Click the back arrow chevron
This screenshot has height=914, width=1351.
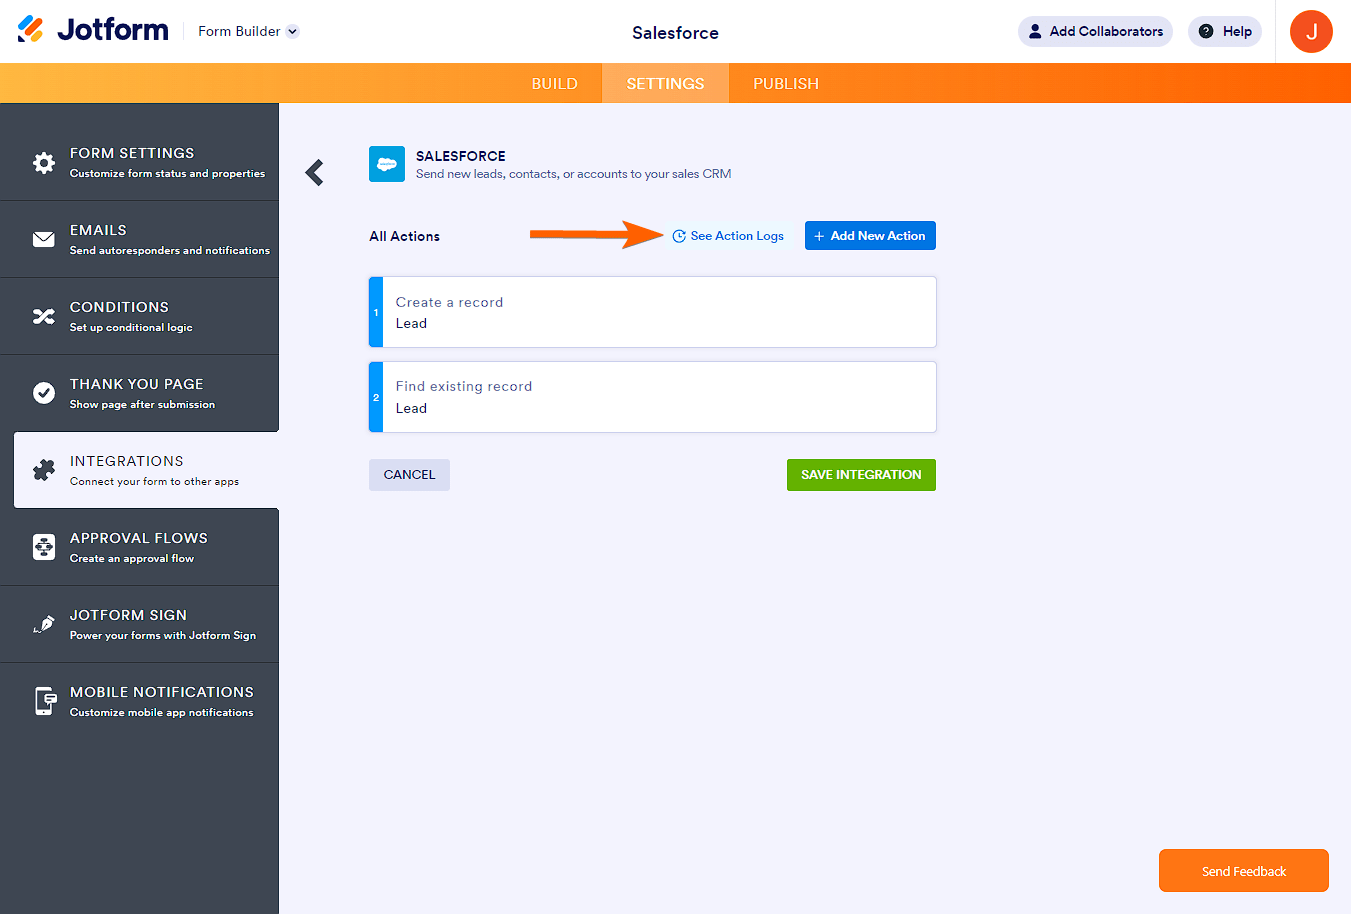(x=314, y=172)
